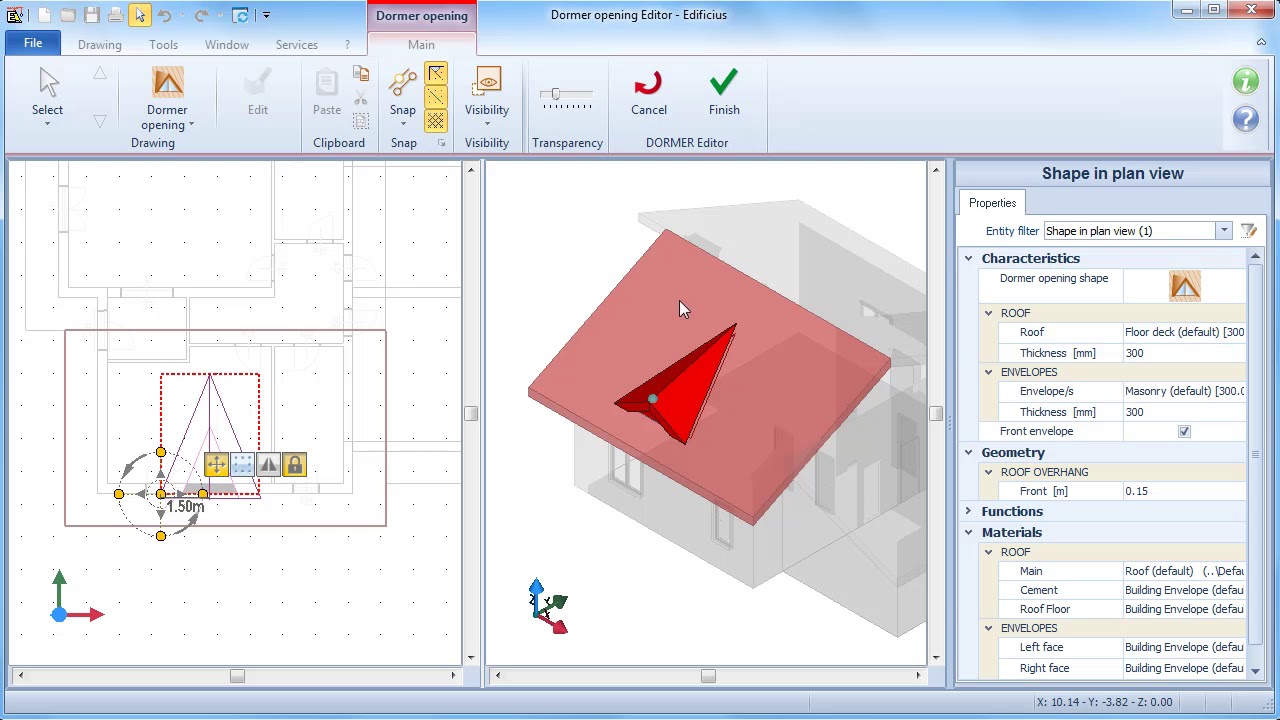1280x720 pixels.
Task: Click the move handle icon in plan view
Action: coord(216,465)
